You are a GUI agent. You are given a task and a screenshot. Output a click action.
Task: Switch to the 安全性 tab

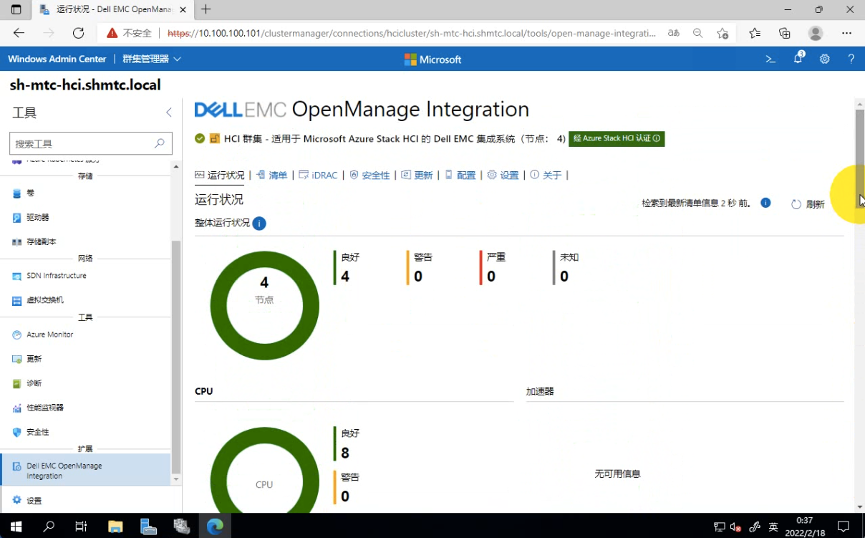click(369, 175)
